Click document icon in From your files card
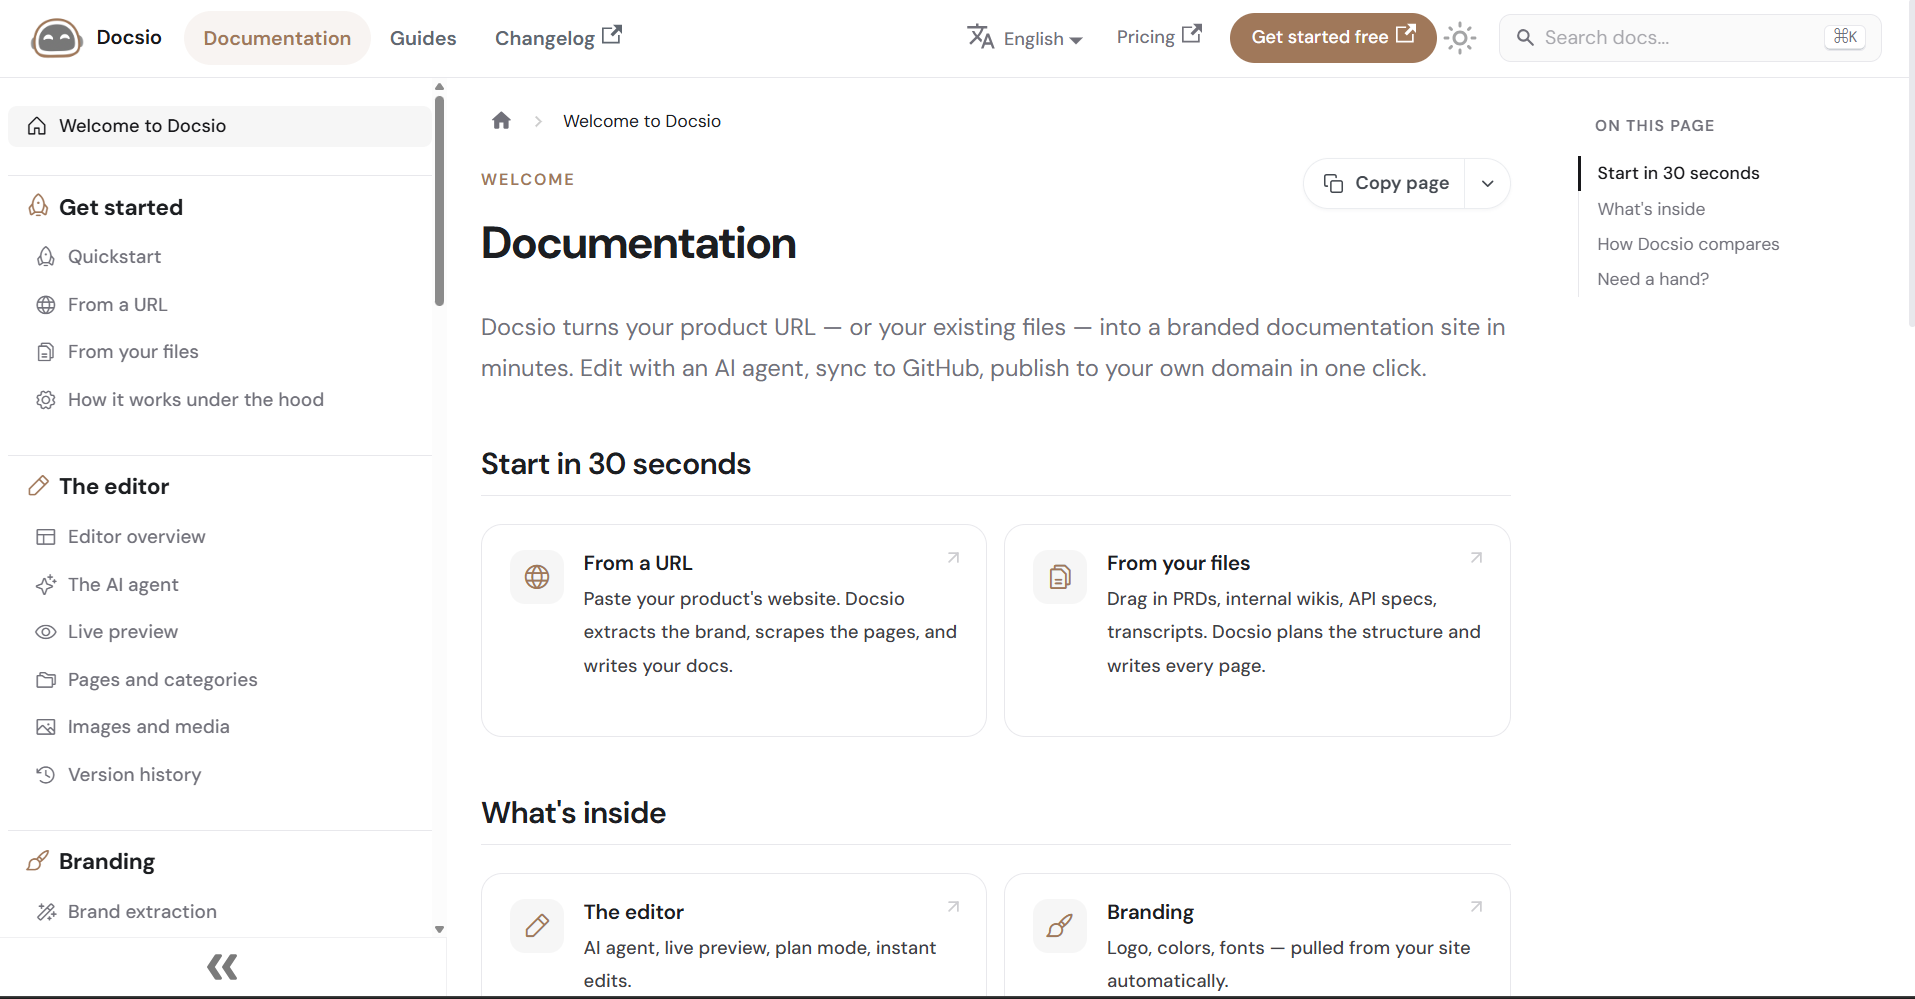Screen dimensions: 1915x999 pyautogui.click(x=1060, y=577)
